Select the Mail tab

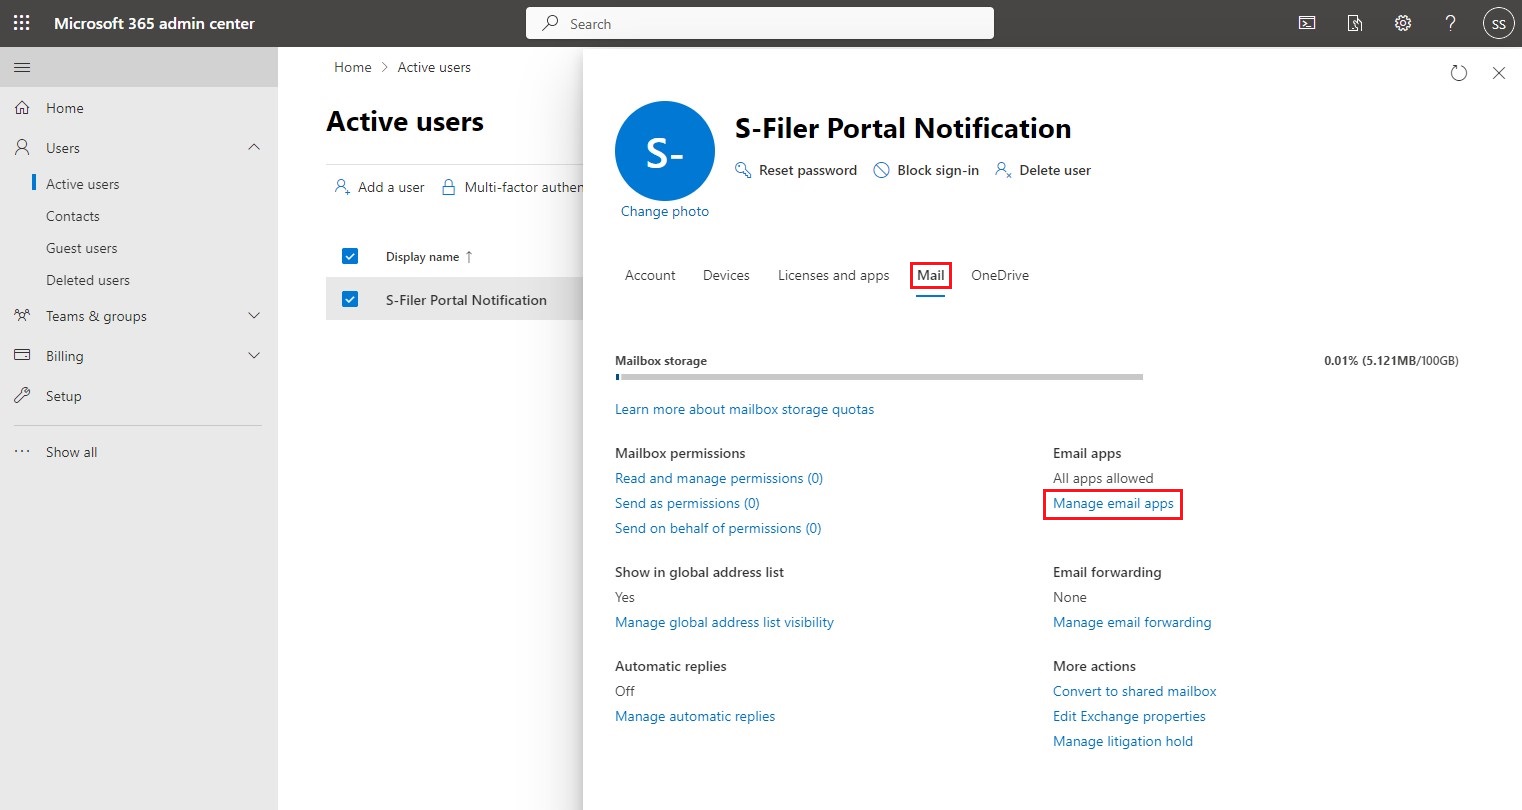click(930, 275)
